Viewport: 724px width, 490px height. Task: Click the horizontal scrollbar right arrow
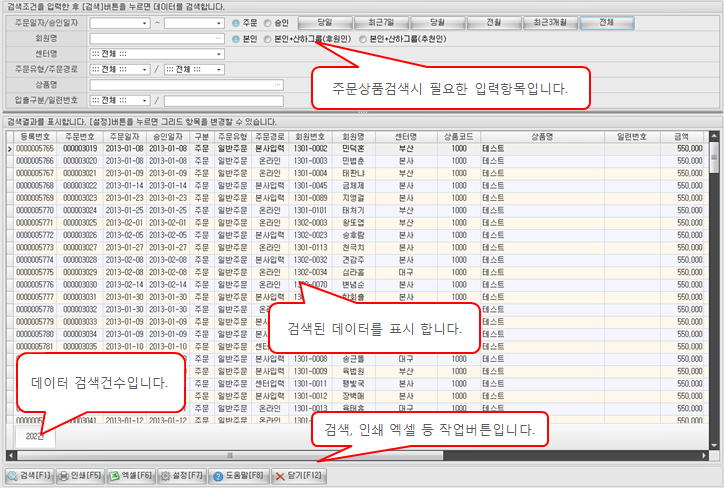(704, 456)
